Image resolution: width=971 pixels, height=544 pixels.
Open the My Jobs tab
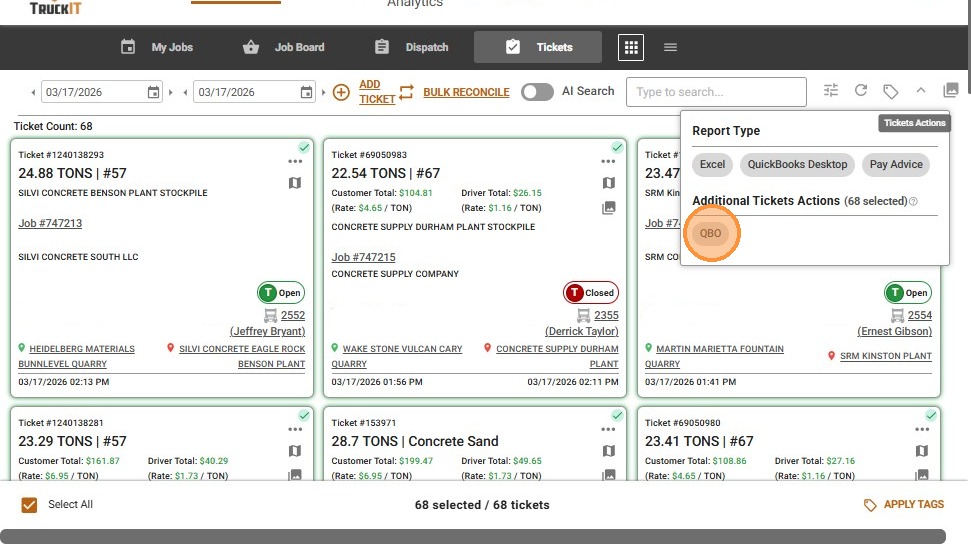(157, 47)
